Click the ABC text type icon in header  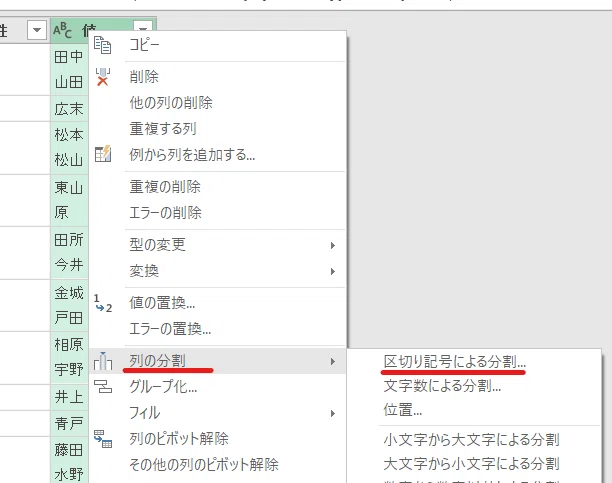pos(62,30)
